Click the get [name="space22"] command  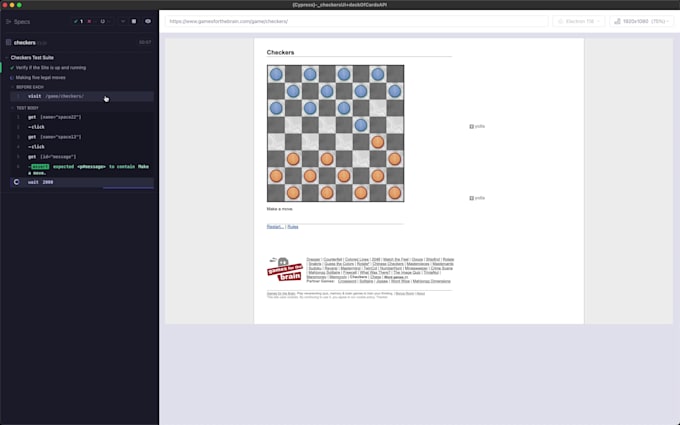[x=82, y=117]
